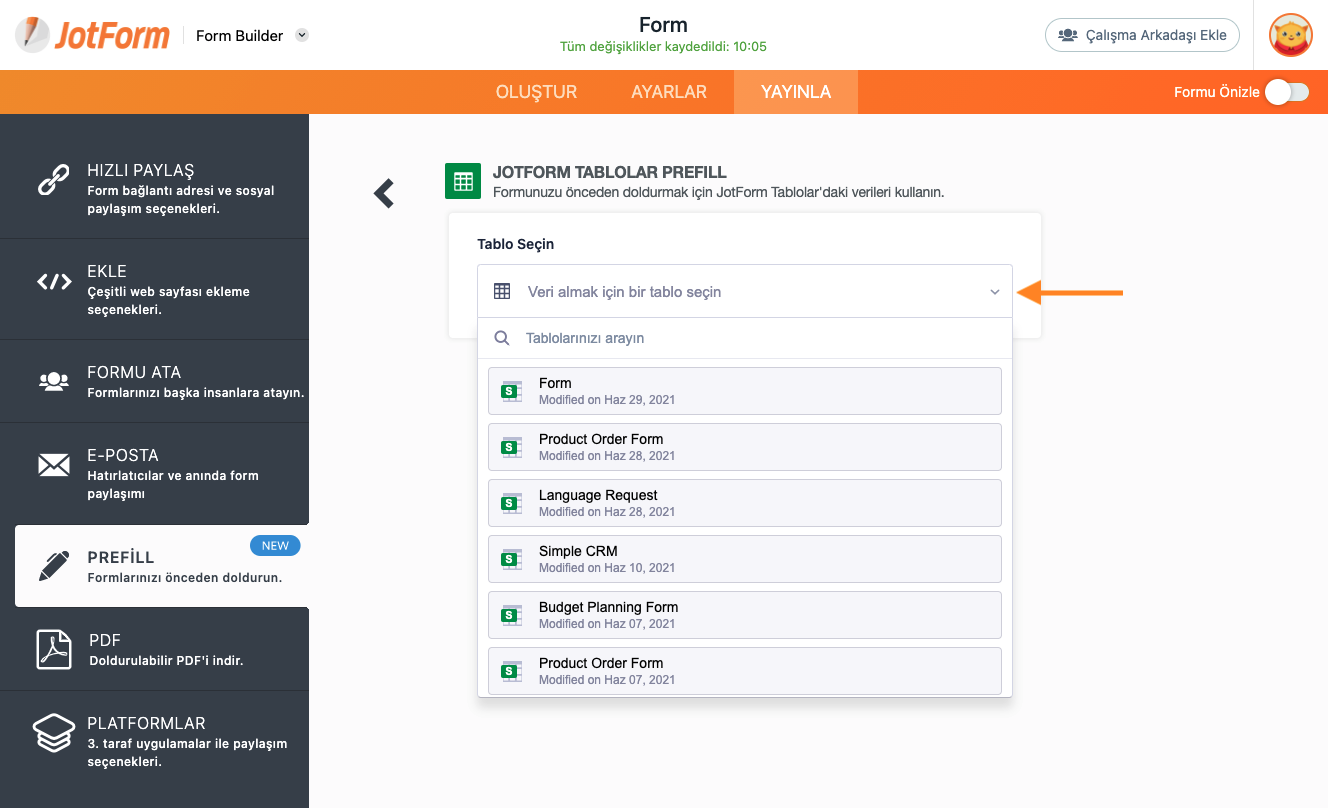1328x808 pixels.
Task: Click the PDF file icon
Action: 54,649
